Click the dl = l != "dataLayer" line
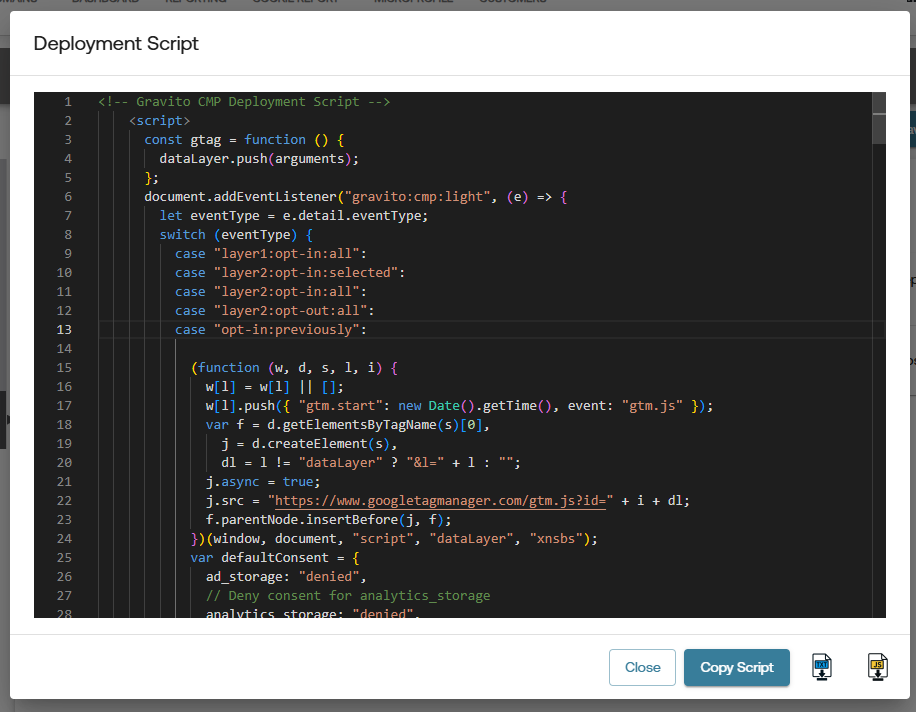The image size is (916, 712). coord(370,463)
